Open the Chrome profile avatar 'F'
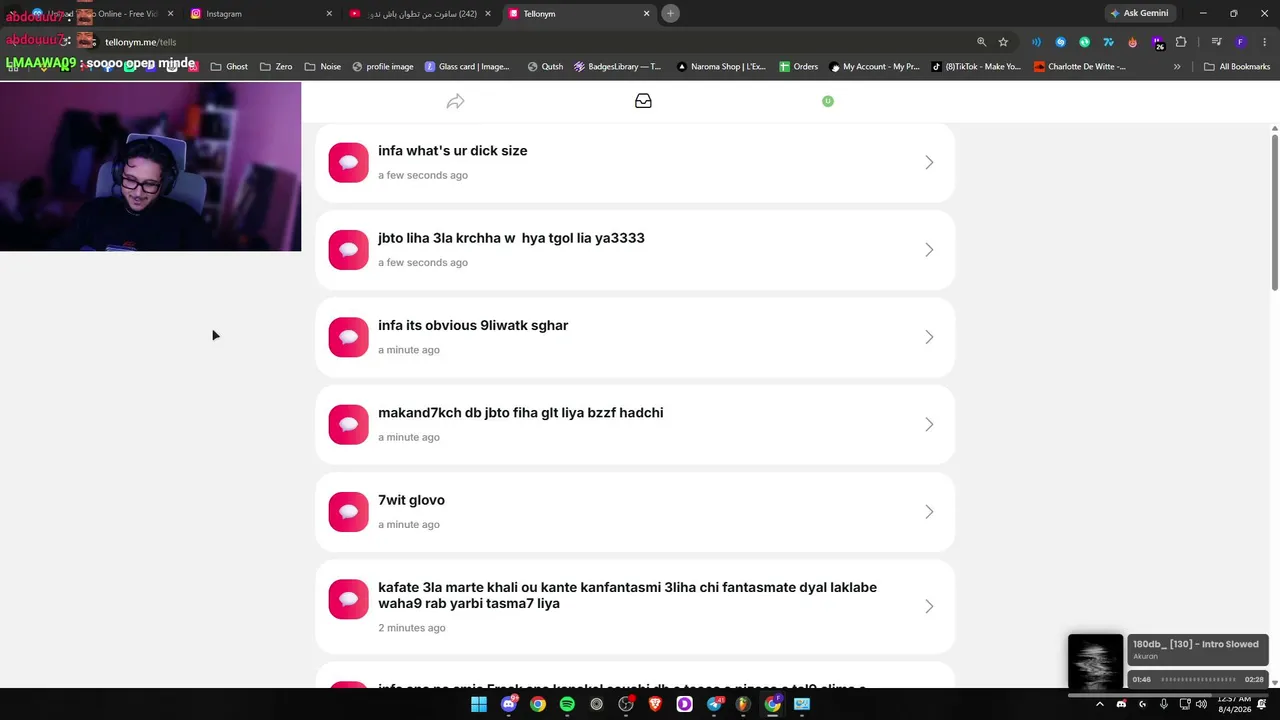Viewport: 1280px width, 720px height. [x=1240, y=42]
